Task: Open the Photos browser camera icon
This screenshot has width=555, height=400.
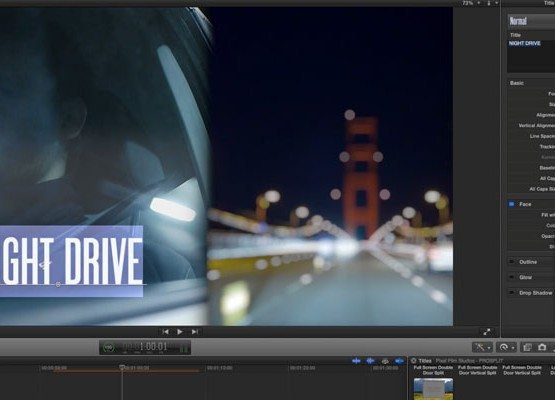Action: click(x=542, y=347)
